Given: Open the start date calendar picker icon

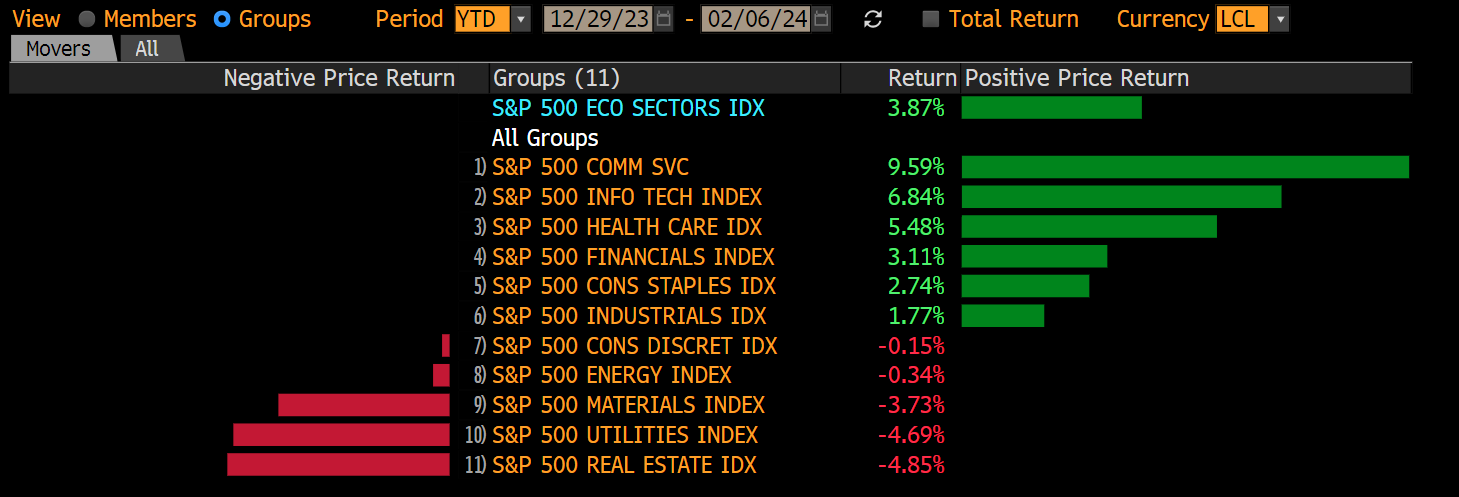Looking at the screenshot, I should [663, 19].
